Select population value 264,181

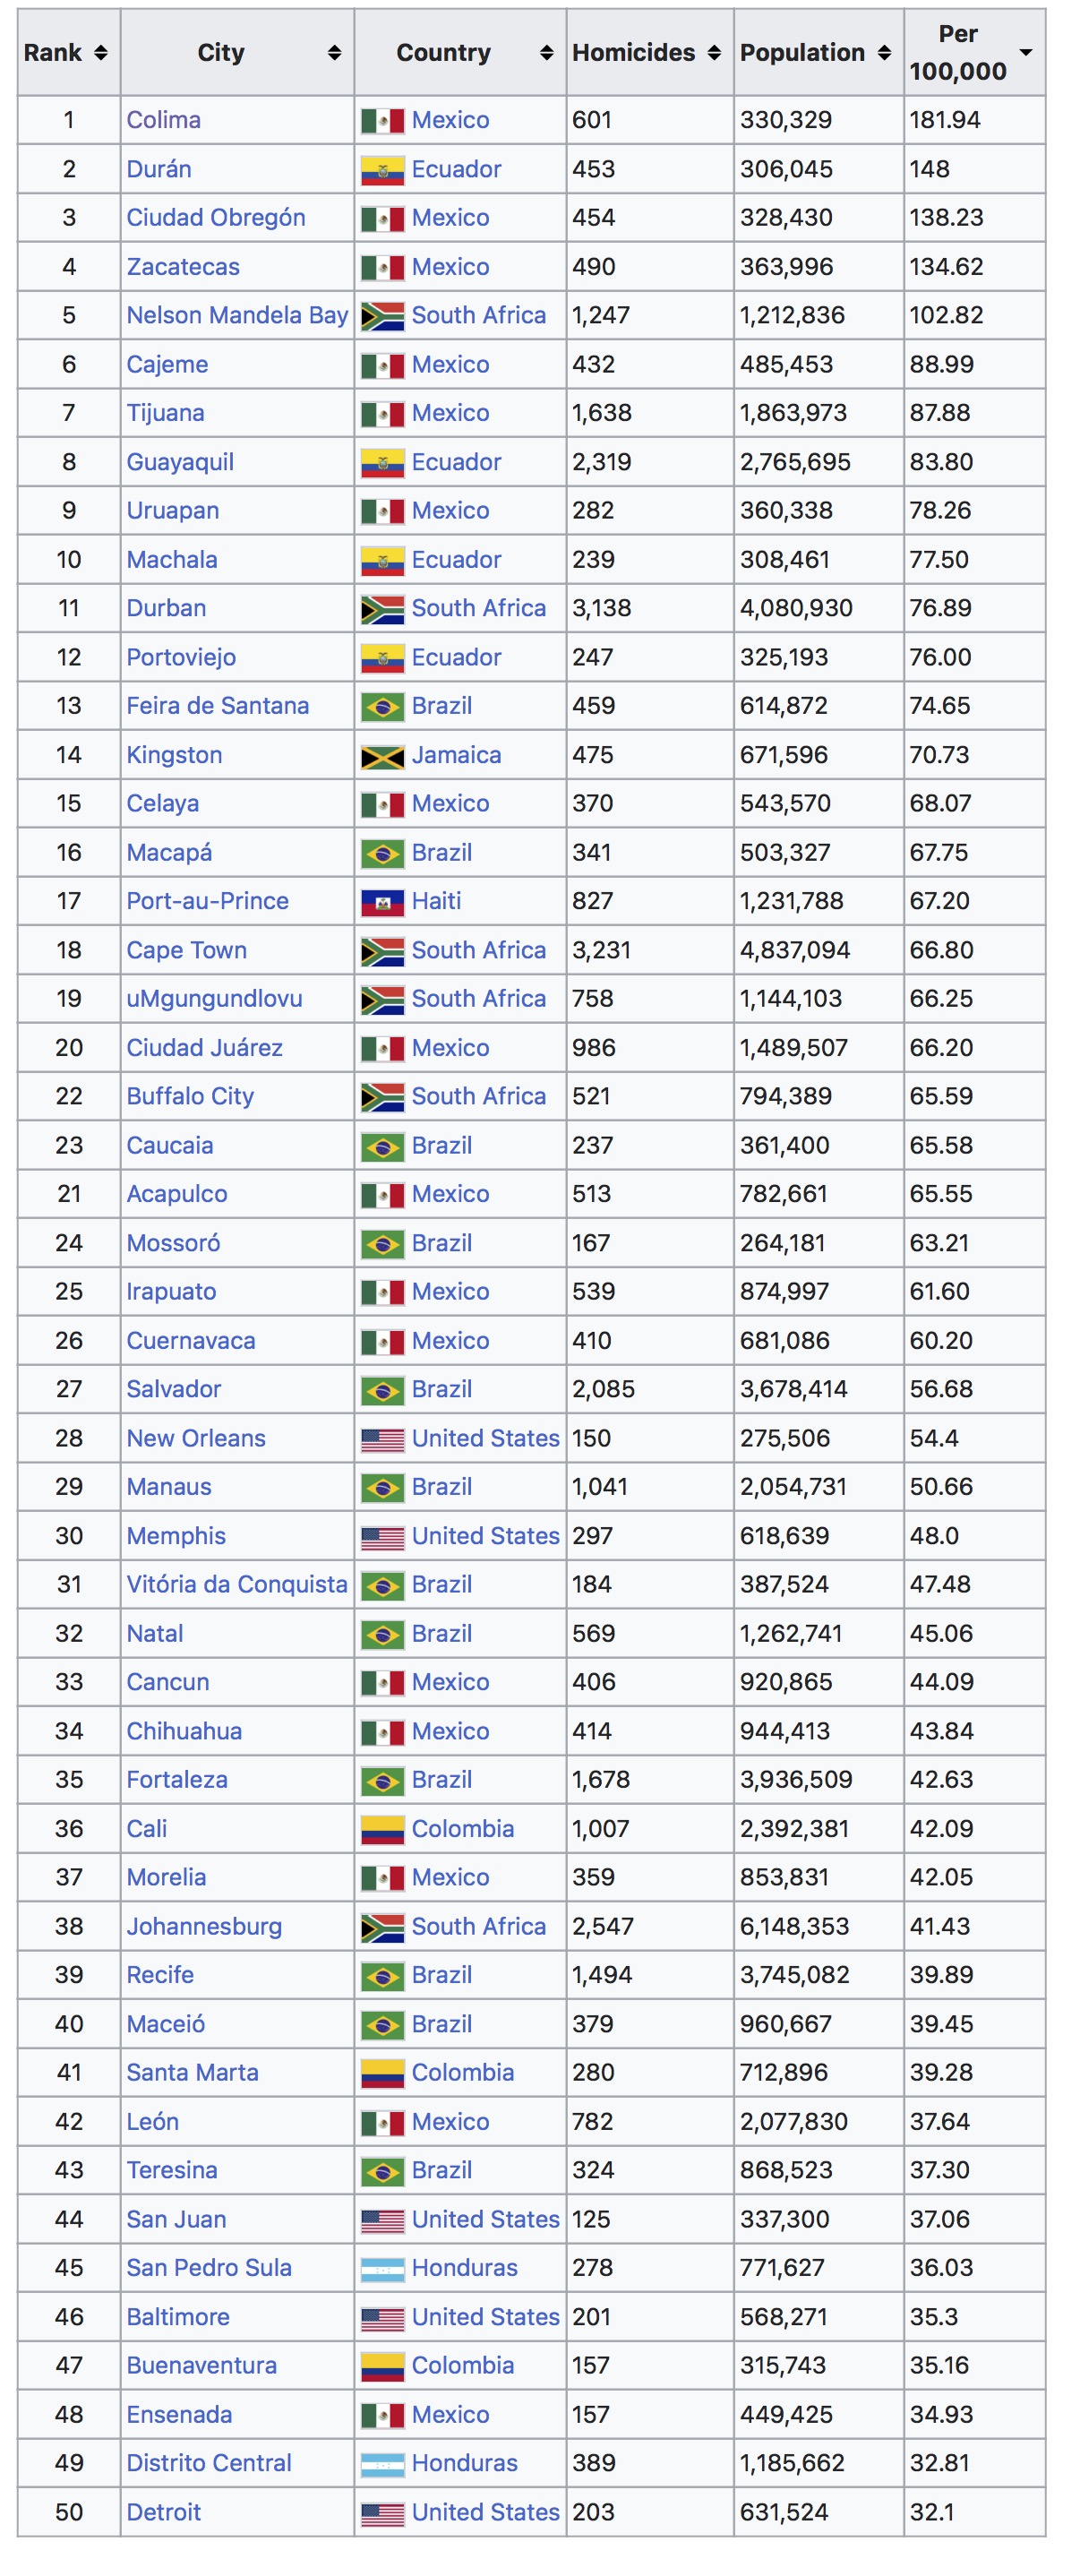click(x=782, y=1243)
